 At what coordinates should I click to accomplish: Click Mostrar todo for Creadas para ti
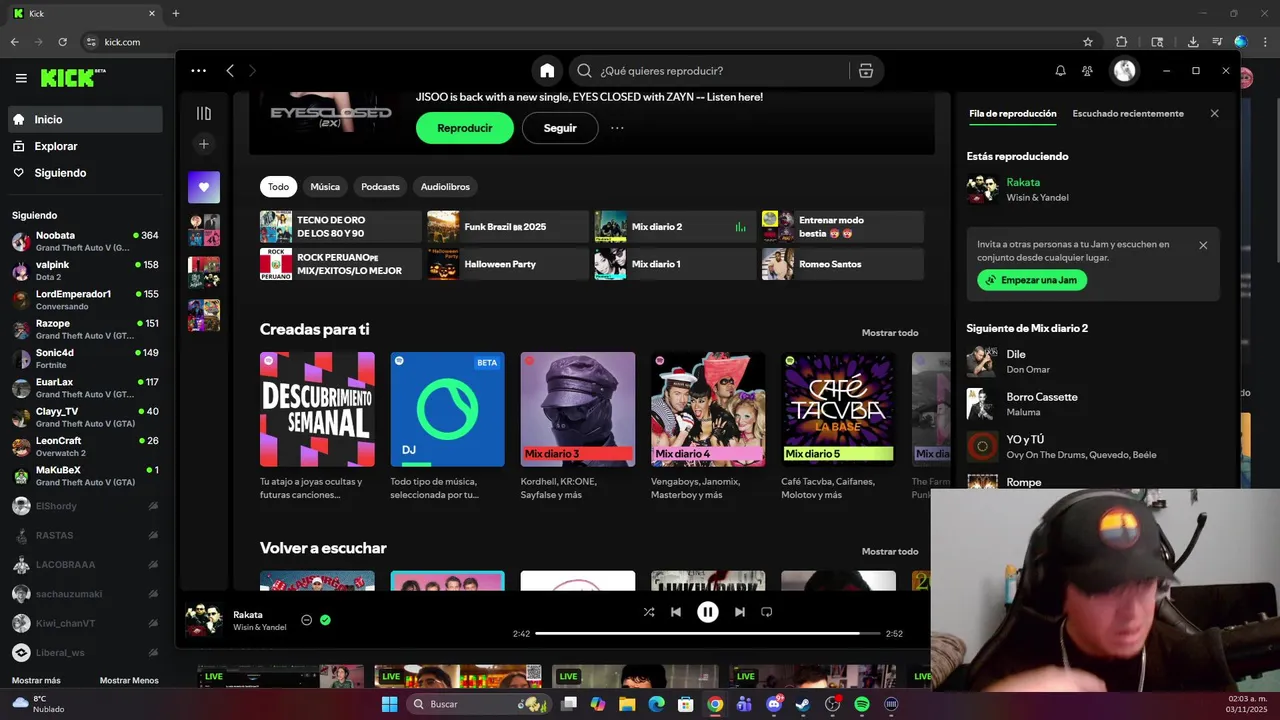click(x=890, y=333)
